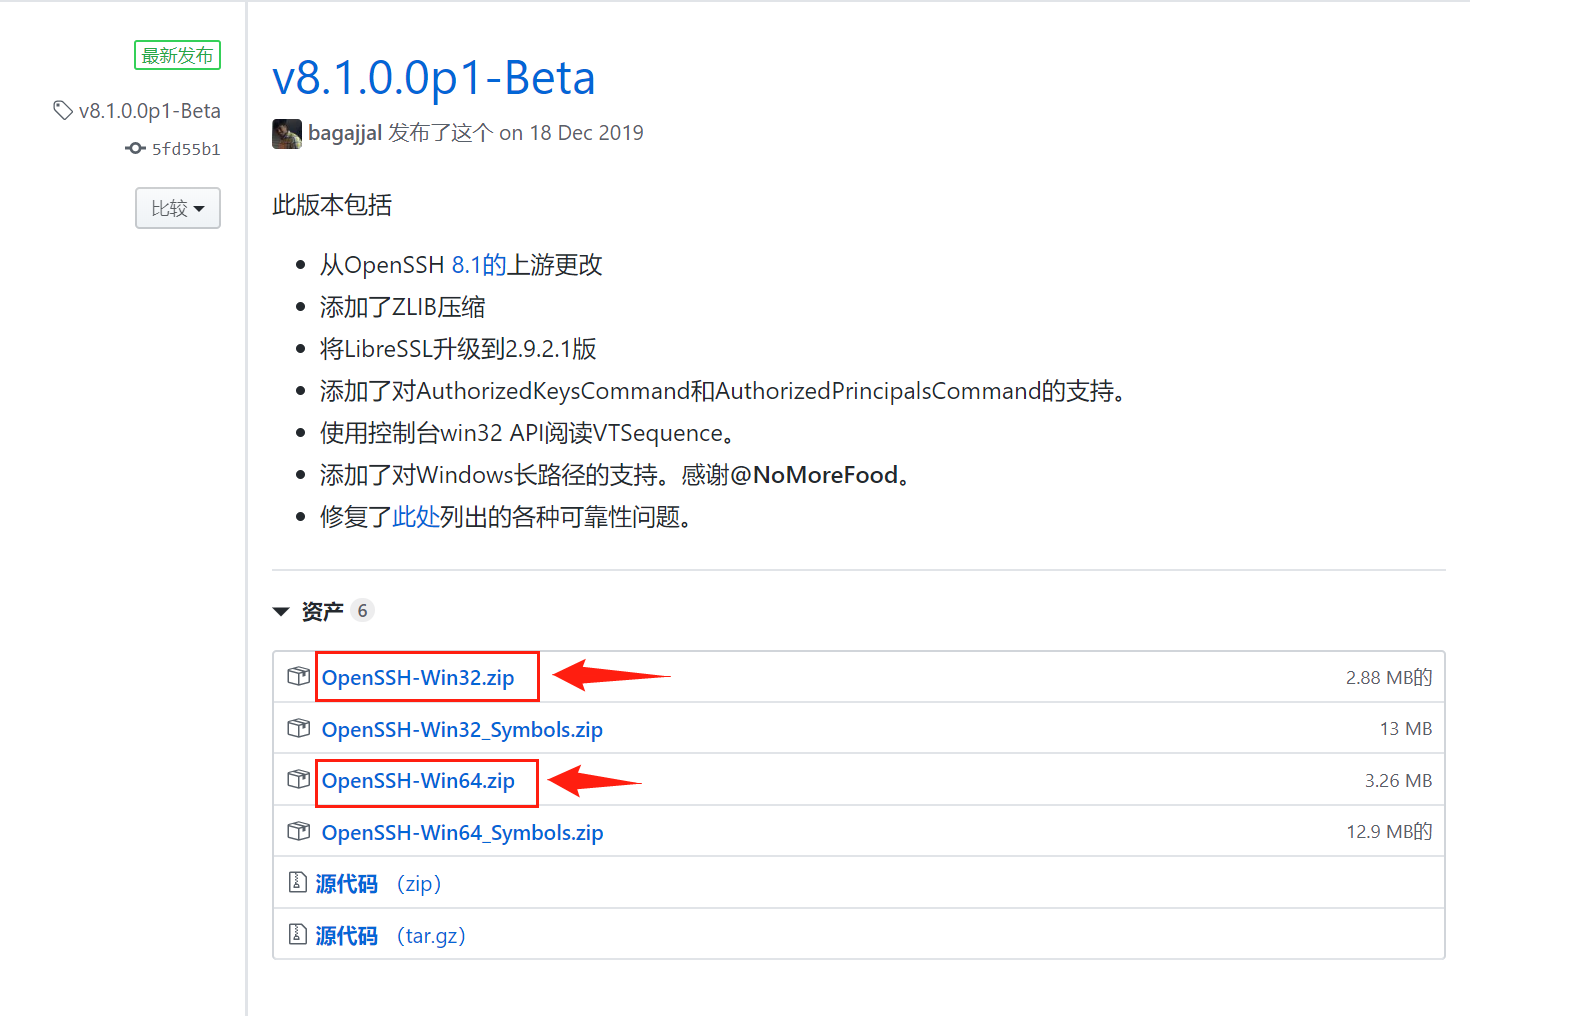Click the 12.9 MB size text

1389,831
